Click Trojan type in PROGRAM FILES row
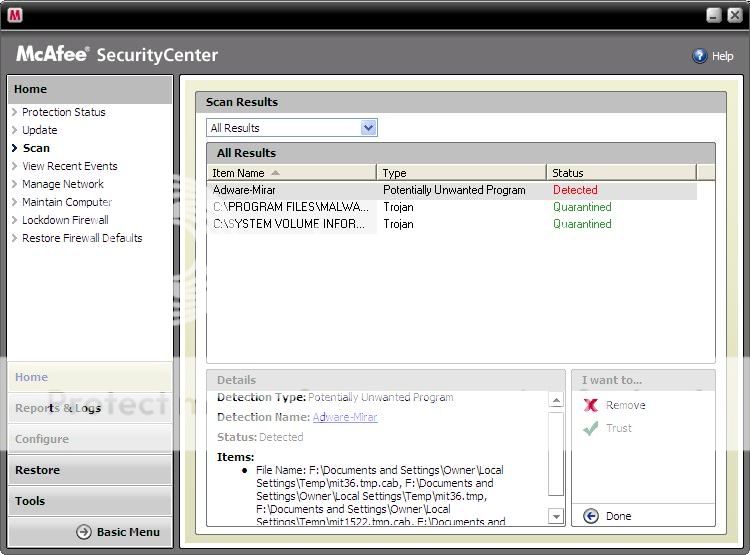The width and height of the screenshot is (750, 555). click(x=398, y=207)
